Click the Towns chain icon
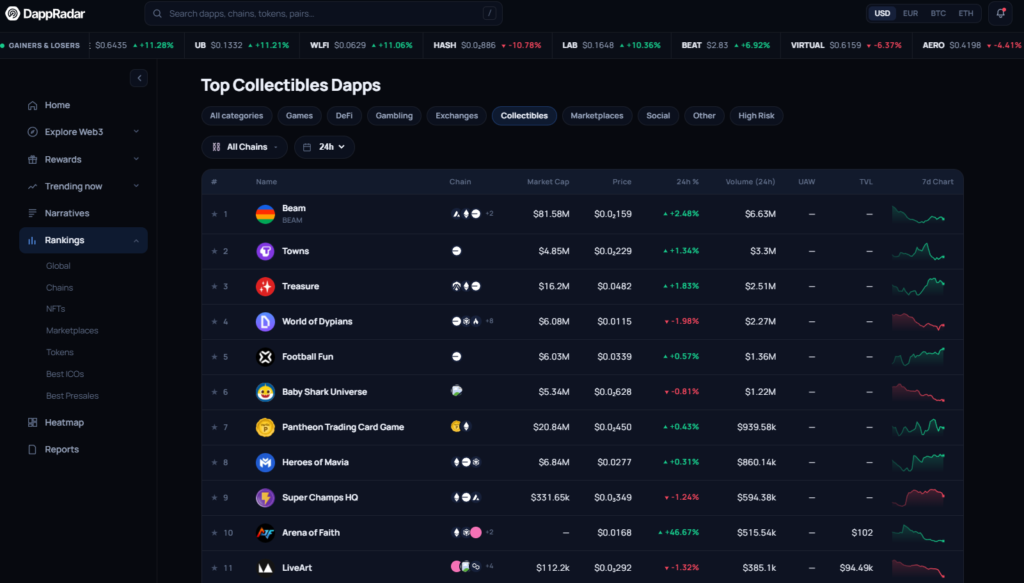The height and width of the screenshot is (583, 1024). [x=456, y=251]
